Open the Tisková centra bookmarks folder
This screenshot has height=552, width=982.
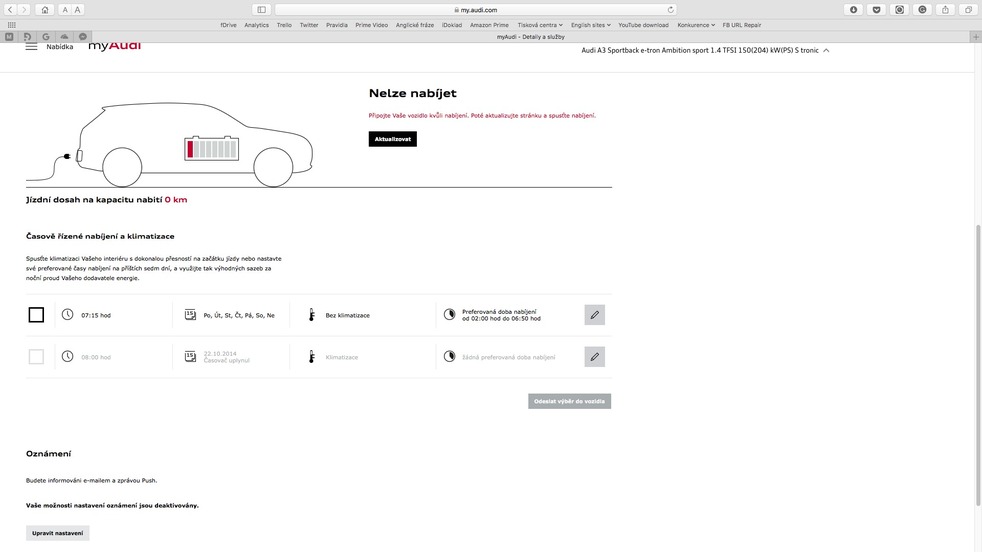539,25
